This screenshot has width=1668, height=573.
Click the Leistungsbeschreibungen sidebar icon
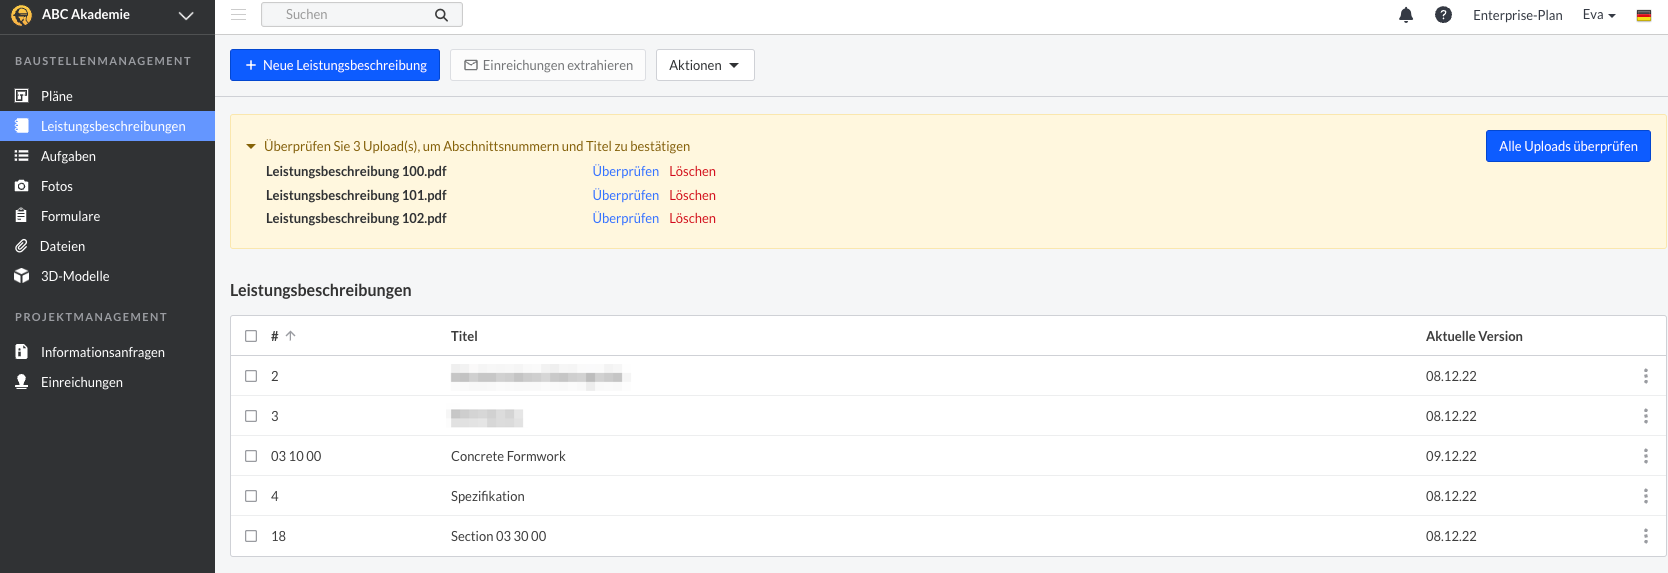[x=21, y=126]
